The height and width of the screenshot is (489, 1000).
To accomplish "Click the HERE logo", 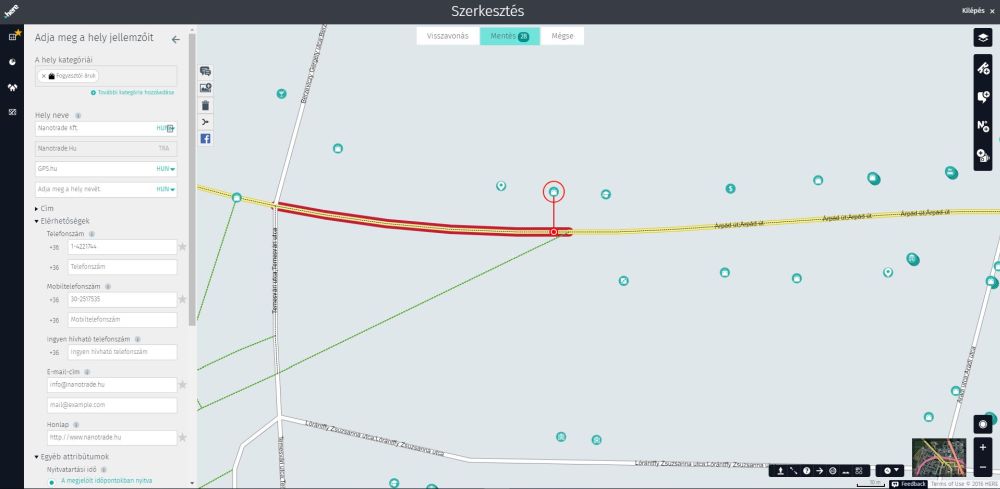I will (11, 11).
